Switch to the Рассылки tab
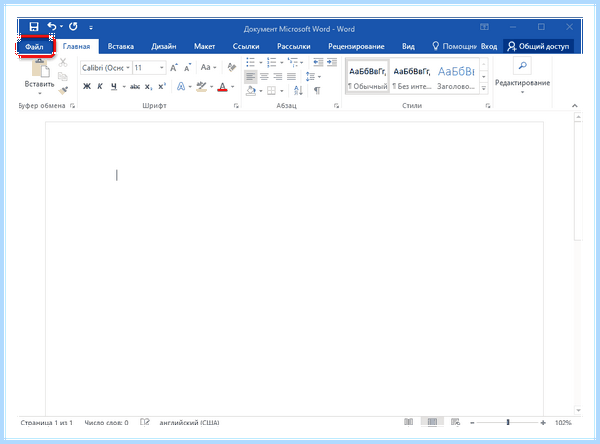Screen dimensions: 600x444 [293, 47]
